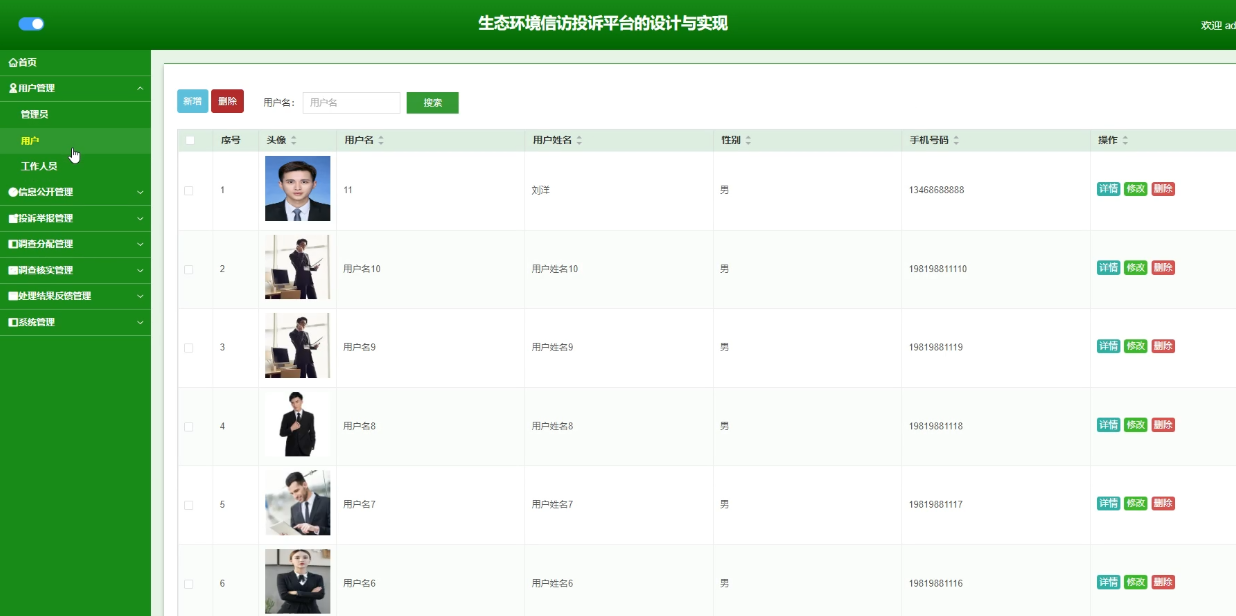Click the blue 新增 button

click(x=192, y=101)
